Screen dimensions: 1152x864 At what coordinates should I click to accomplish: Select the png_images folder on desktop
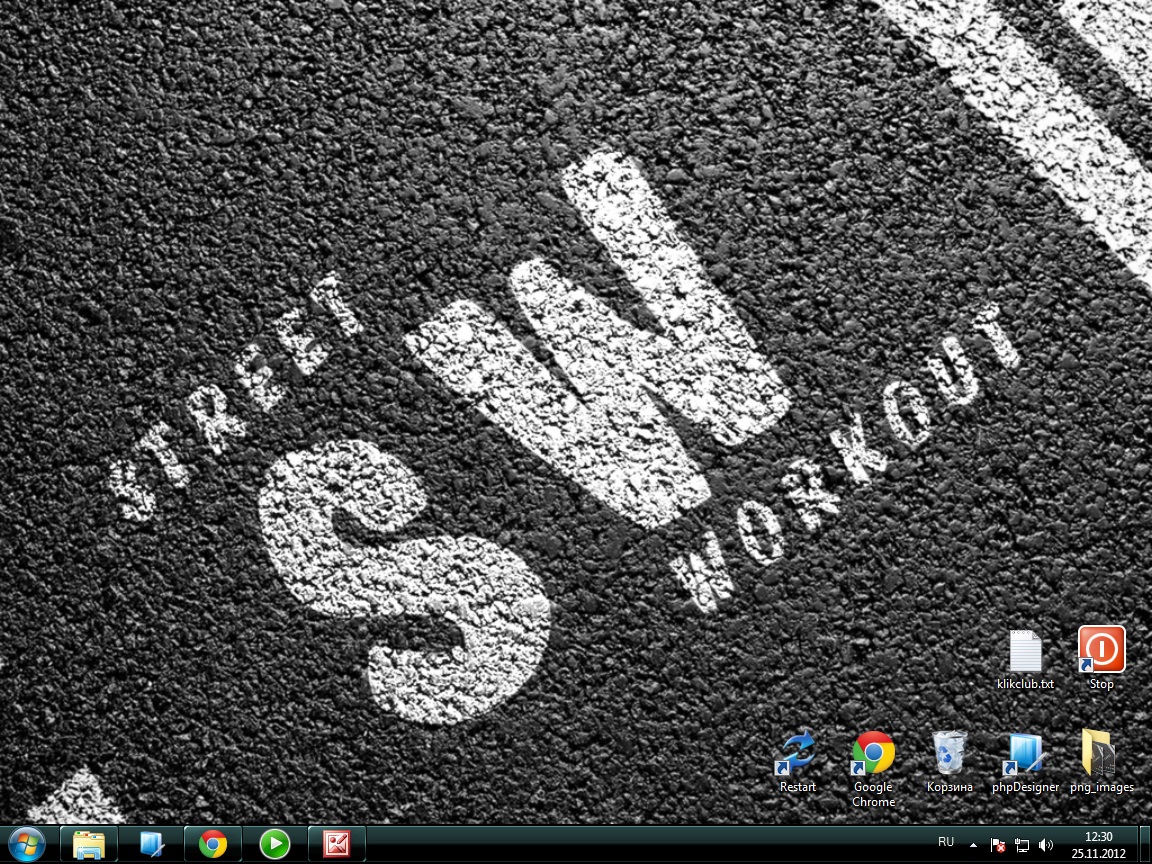pyautogui.click(x=1100, y=755)
